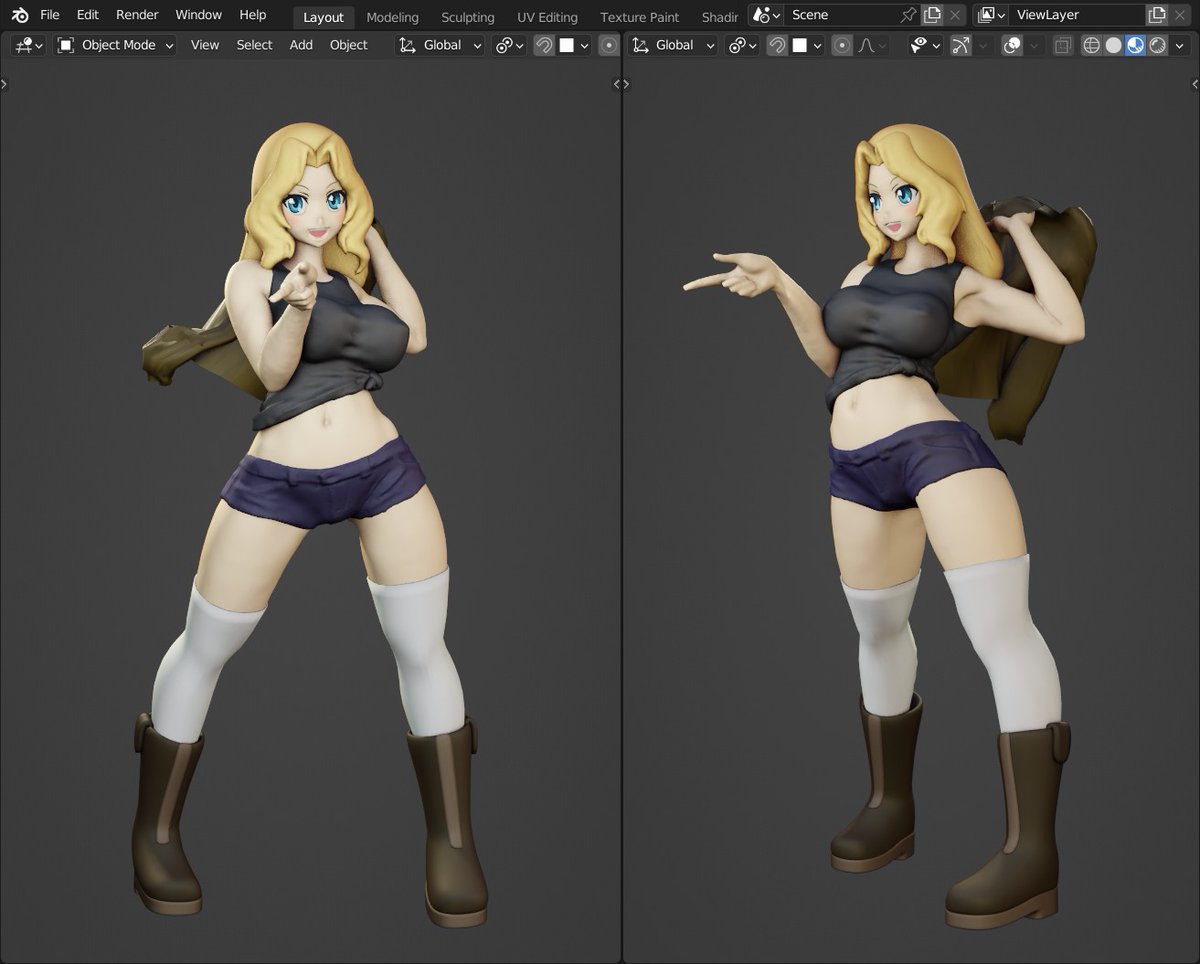Click the new scene icon

(x=932, y=15)
